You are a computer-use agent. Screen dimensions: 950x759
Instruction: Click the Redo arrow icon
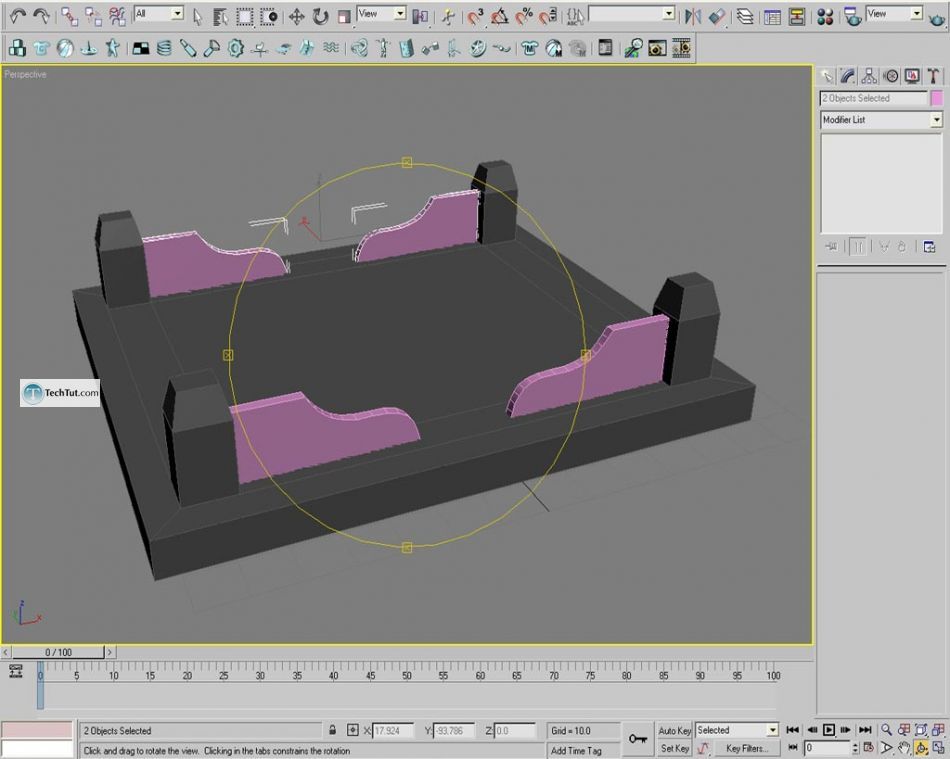[41, 16]
